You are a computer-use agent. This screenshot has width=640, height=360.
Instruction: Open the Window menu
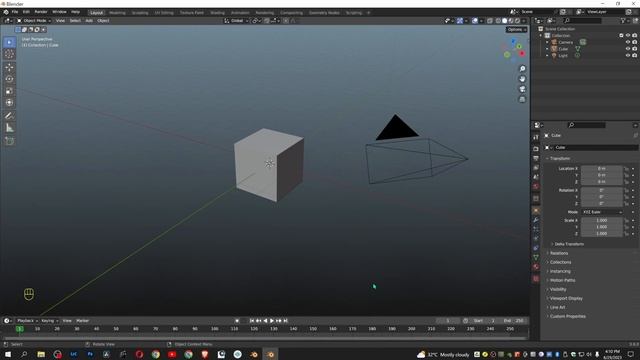pos(59,12)
